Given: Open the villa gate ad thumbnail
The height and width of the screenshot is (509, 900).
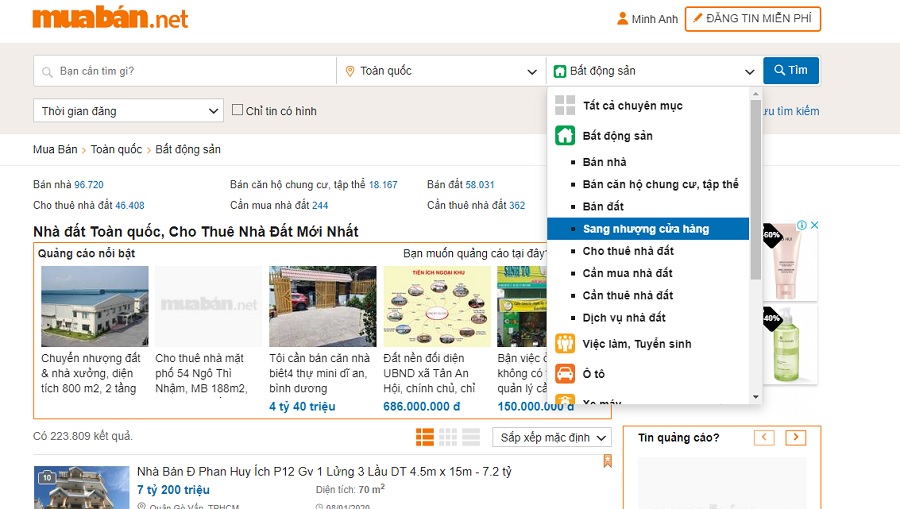Looking at the screenshot, I should [323, 306].
